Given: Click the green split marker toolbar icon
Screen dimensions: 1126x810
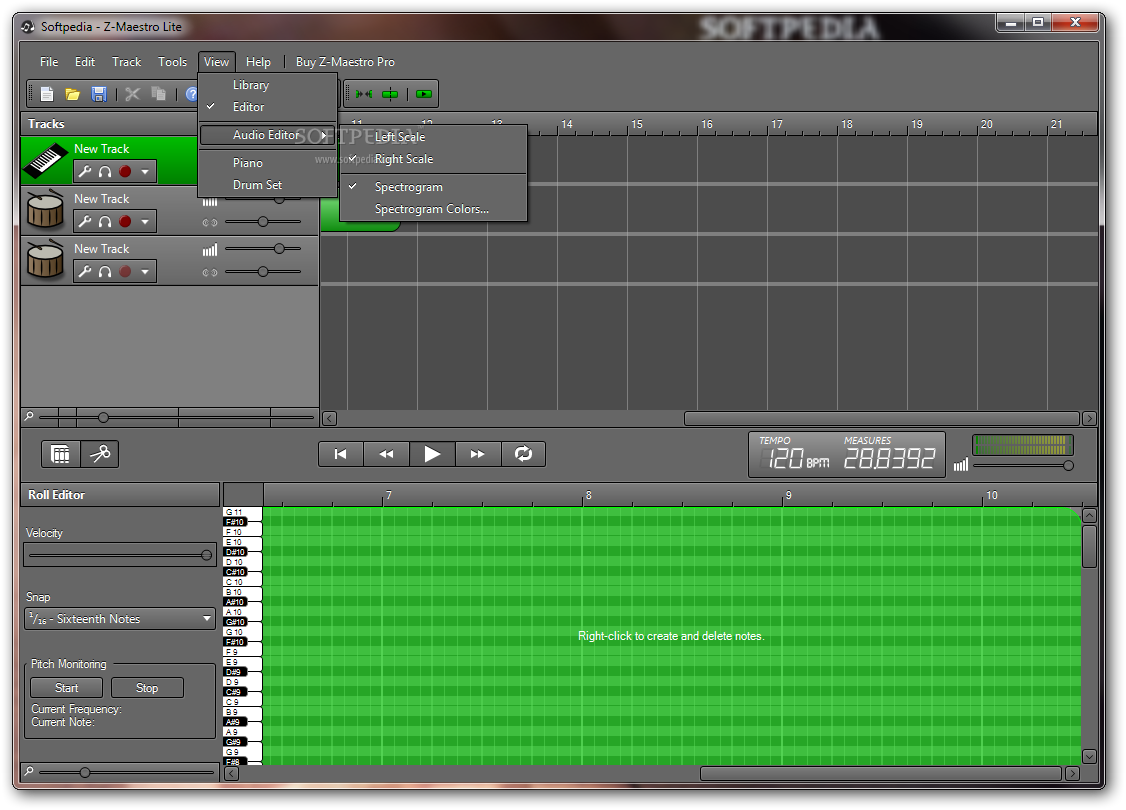Looking at the screenshot, I should [x=390, y=94].
